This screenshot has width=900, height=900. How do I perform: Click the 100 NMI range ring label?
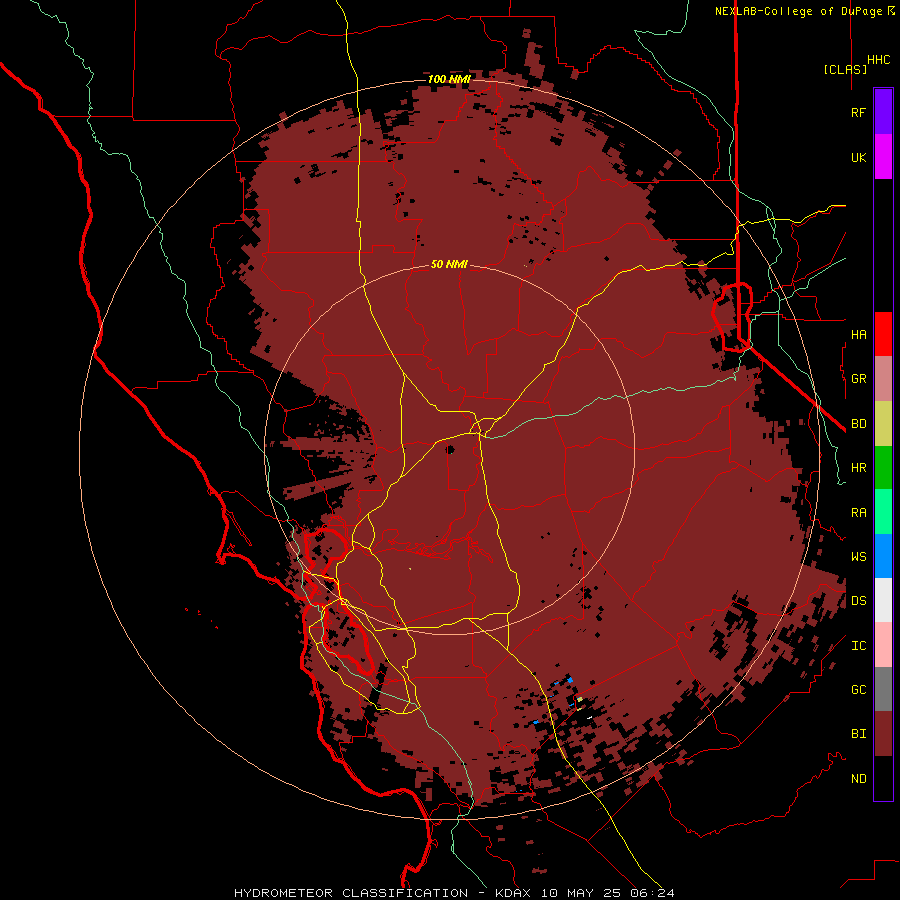point(449,79)
